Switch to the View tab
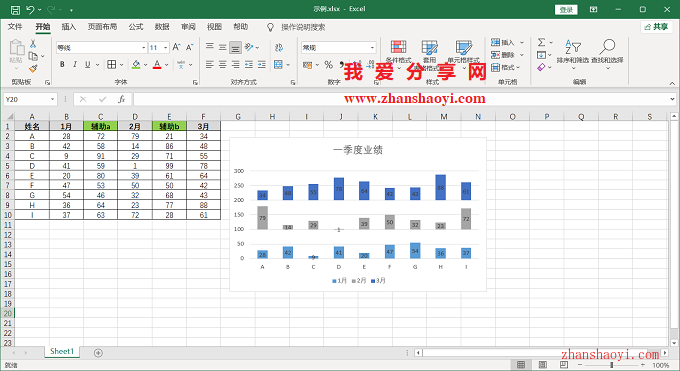Screen dimensions: 680x371 point(214,27)
